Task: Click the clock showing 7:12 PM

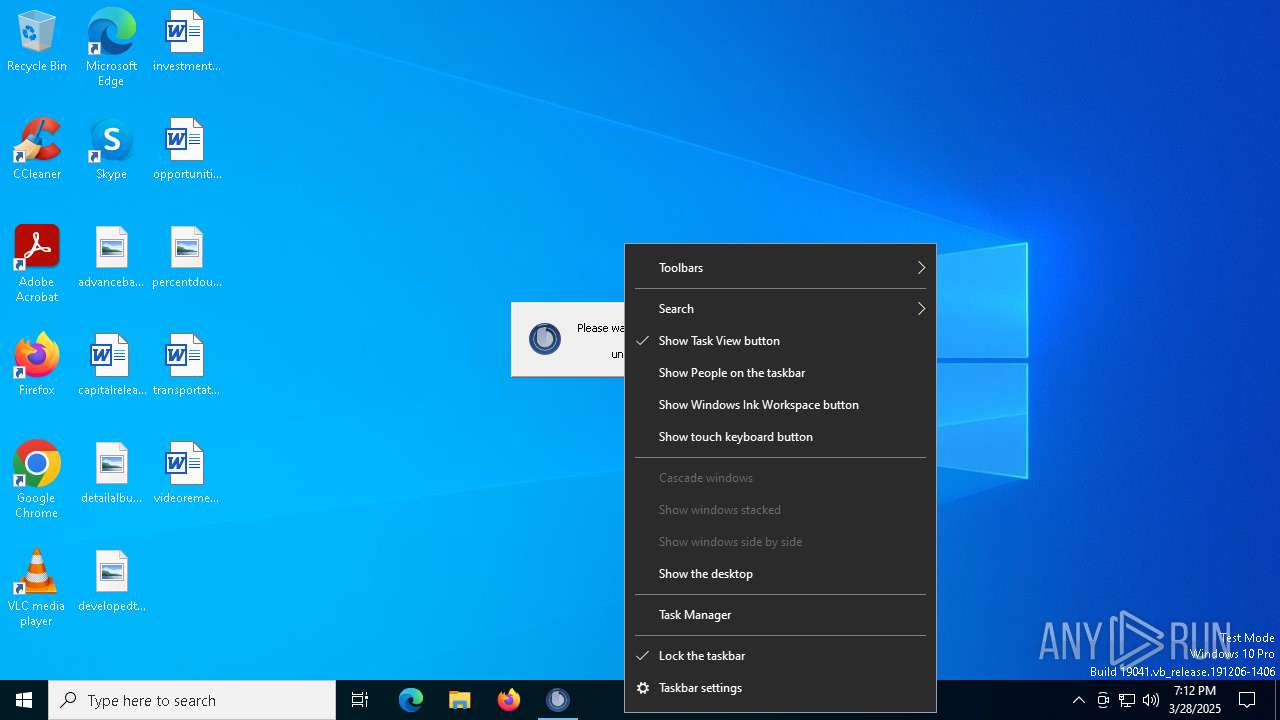Action: coord(1195,700)
